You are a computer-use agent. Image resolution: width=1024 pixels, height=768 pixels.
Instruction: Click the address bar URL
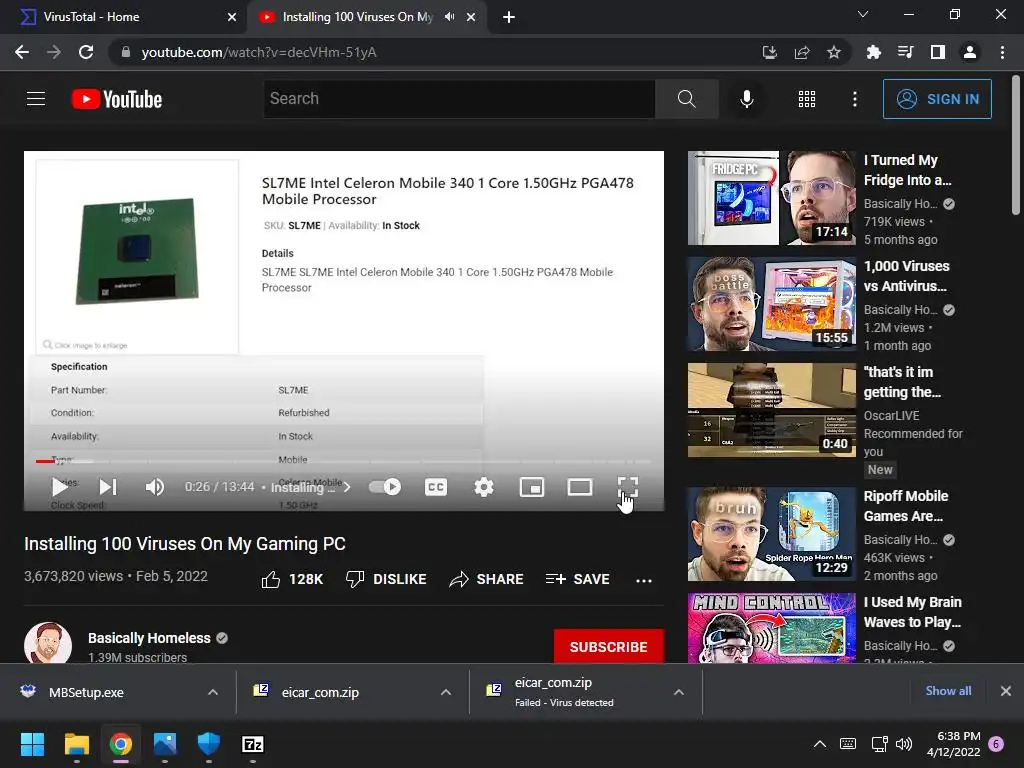coord(259,52)
